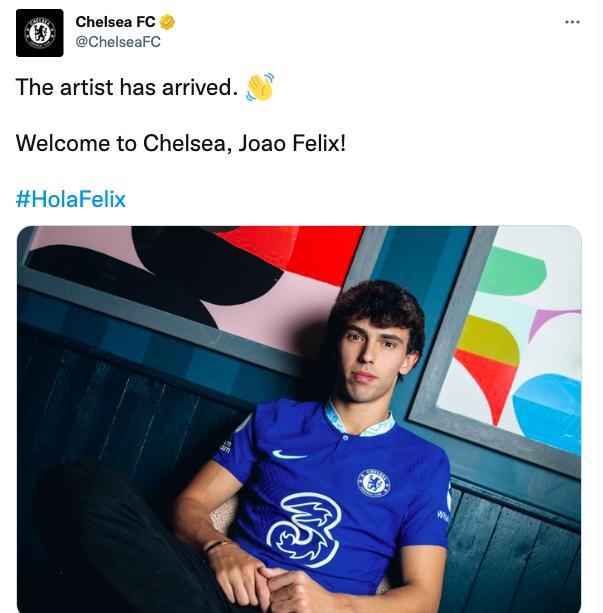Click the "The artist has arrived." text

pos(125,88)
